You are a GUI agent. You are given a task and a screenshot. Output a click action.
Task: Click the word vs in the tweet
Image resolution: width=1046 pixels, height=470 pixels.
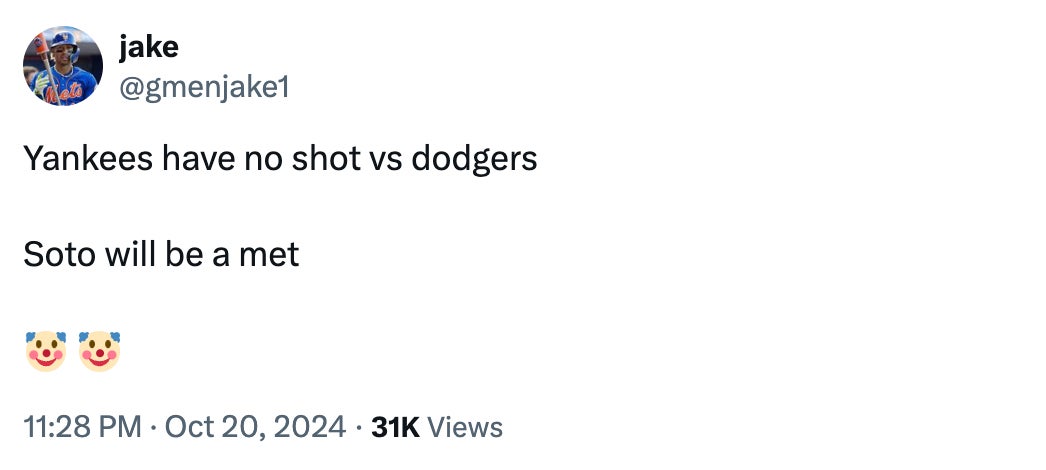coord(381,159)
